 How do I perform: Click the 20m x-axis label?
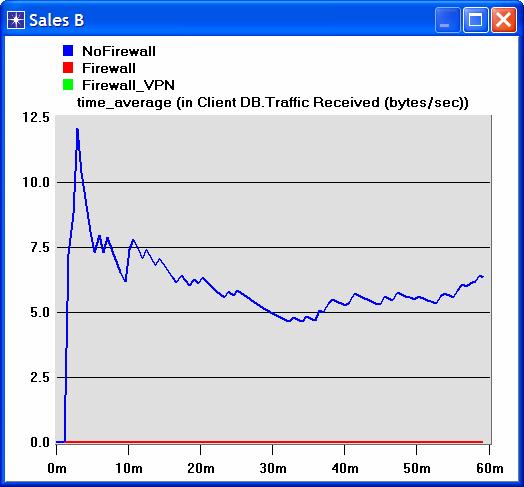201,468
